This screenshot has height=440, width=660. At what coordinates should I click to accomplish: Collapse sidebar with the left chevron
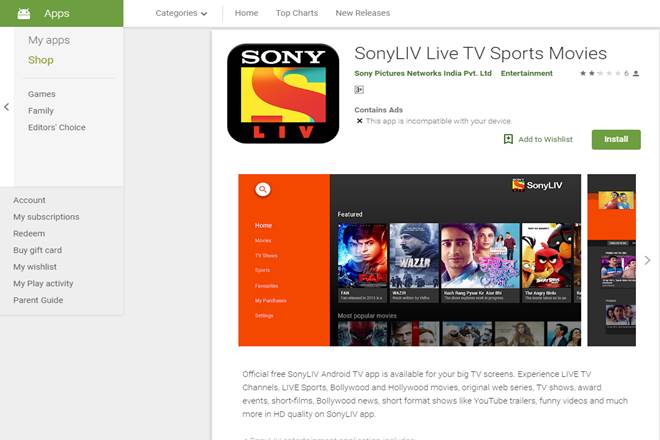click(6, 107)
